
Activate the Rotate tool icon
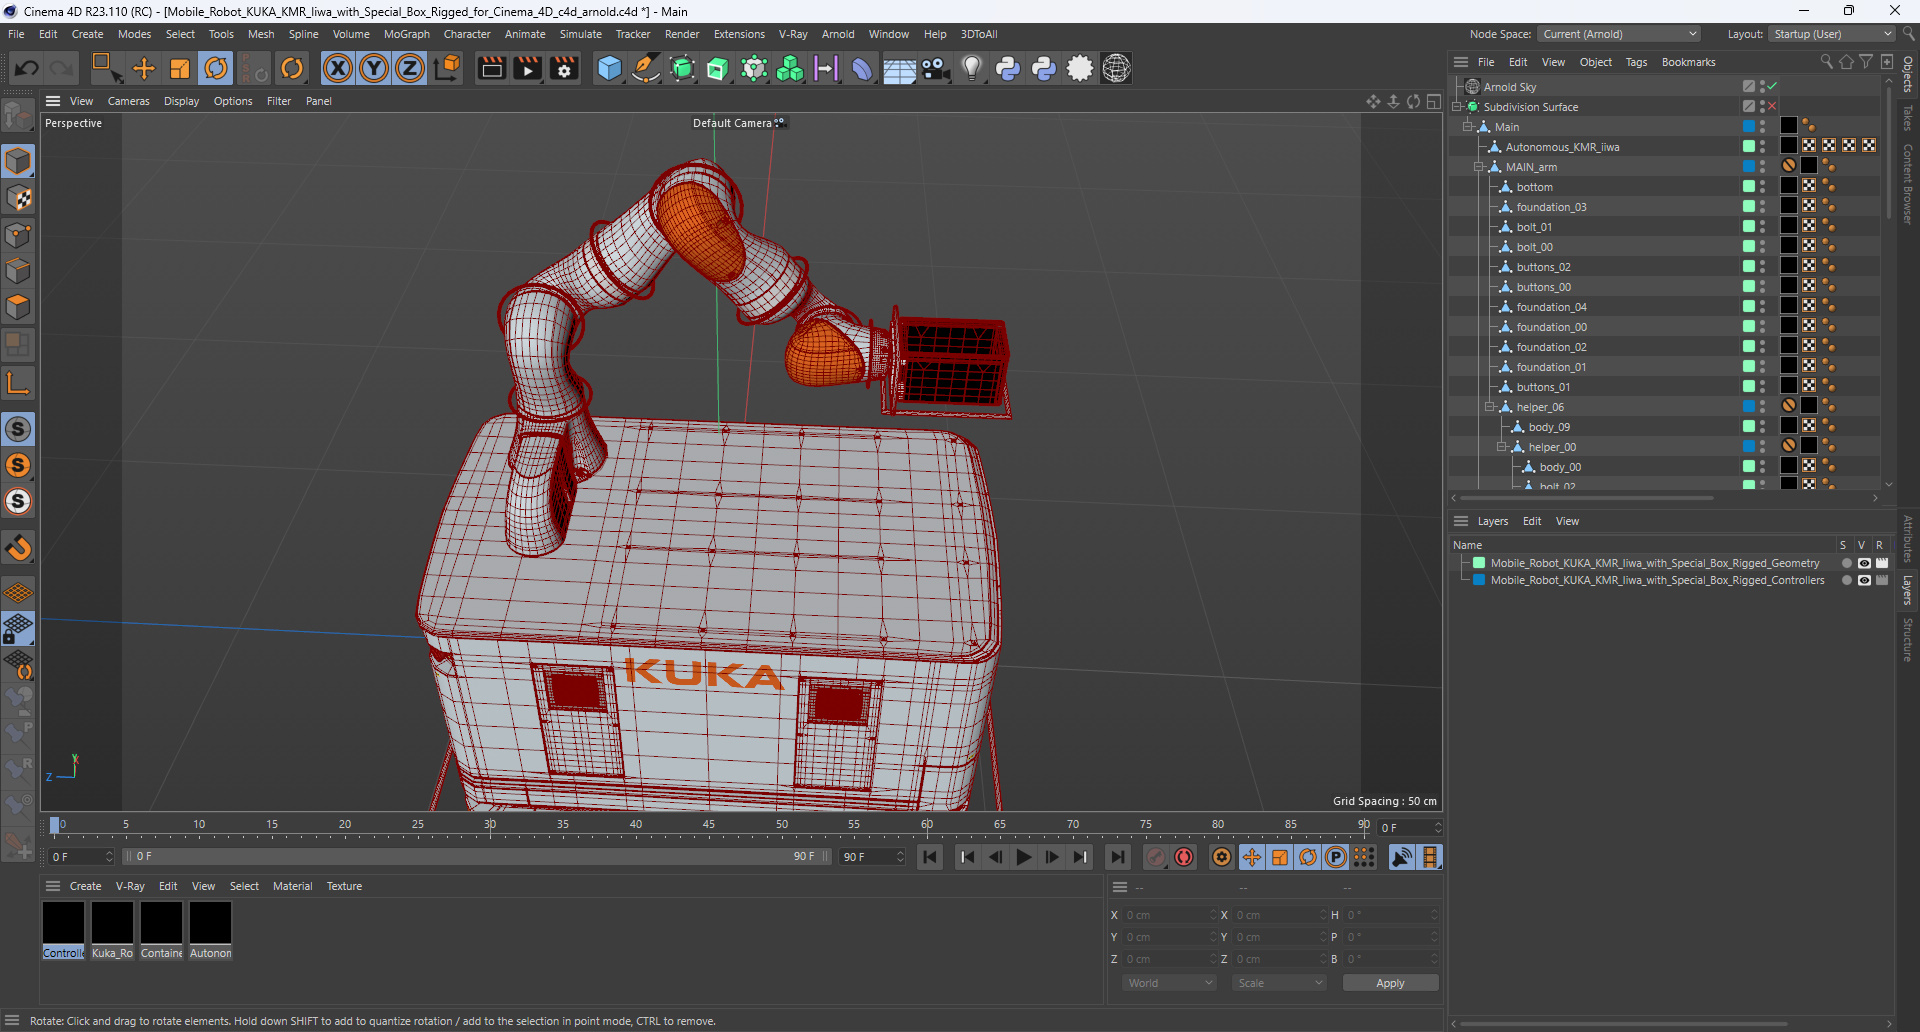(216, 68)
